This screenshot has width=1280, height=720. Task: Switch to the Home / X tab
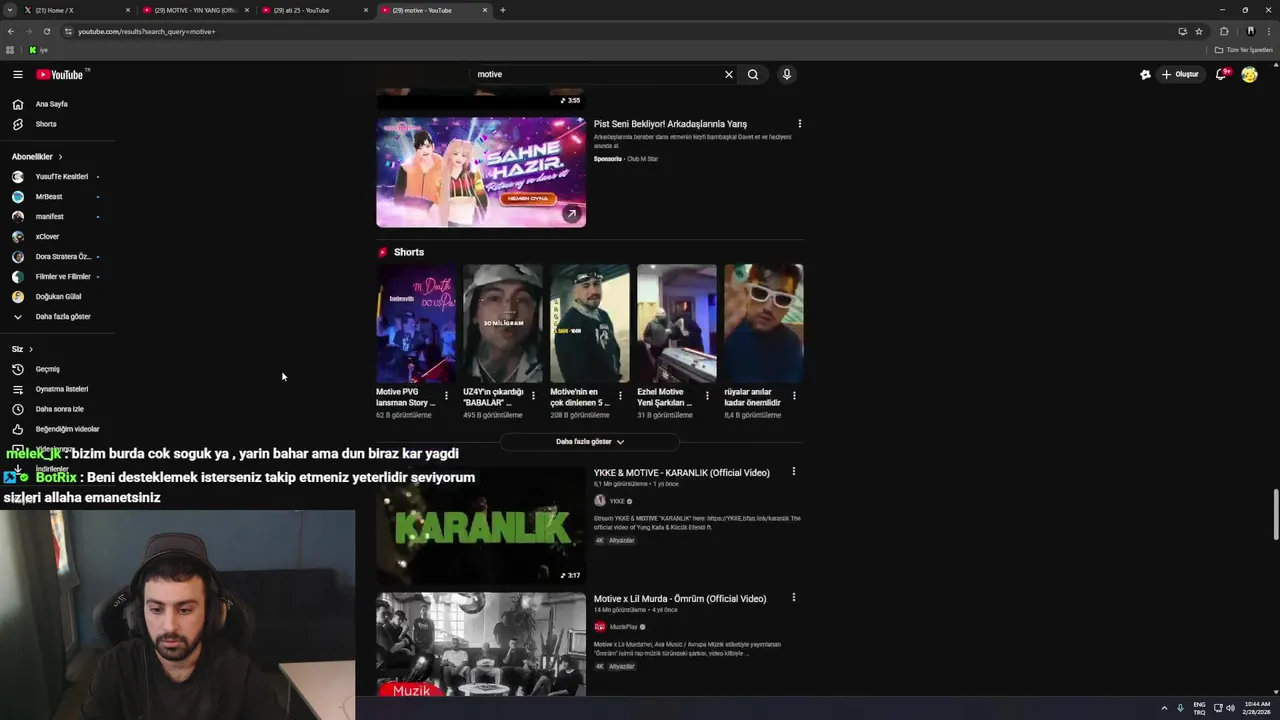tap(76, 10)
